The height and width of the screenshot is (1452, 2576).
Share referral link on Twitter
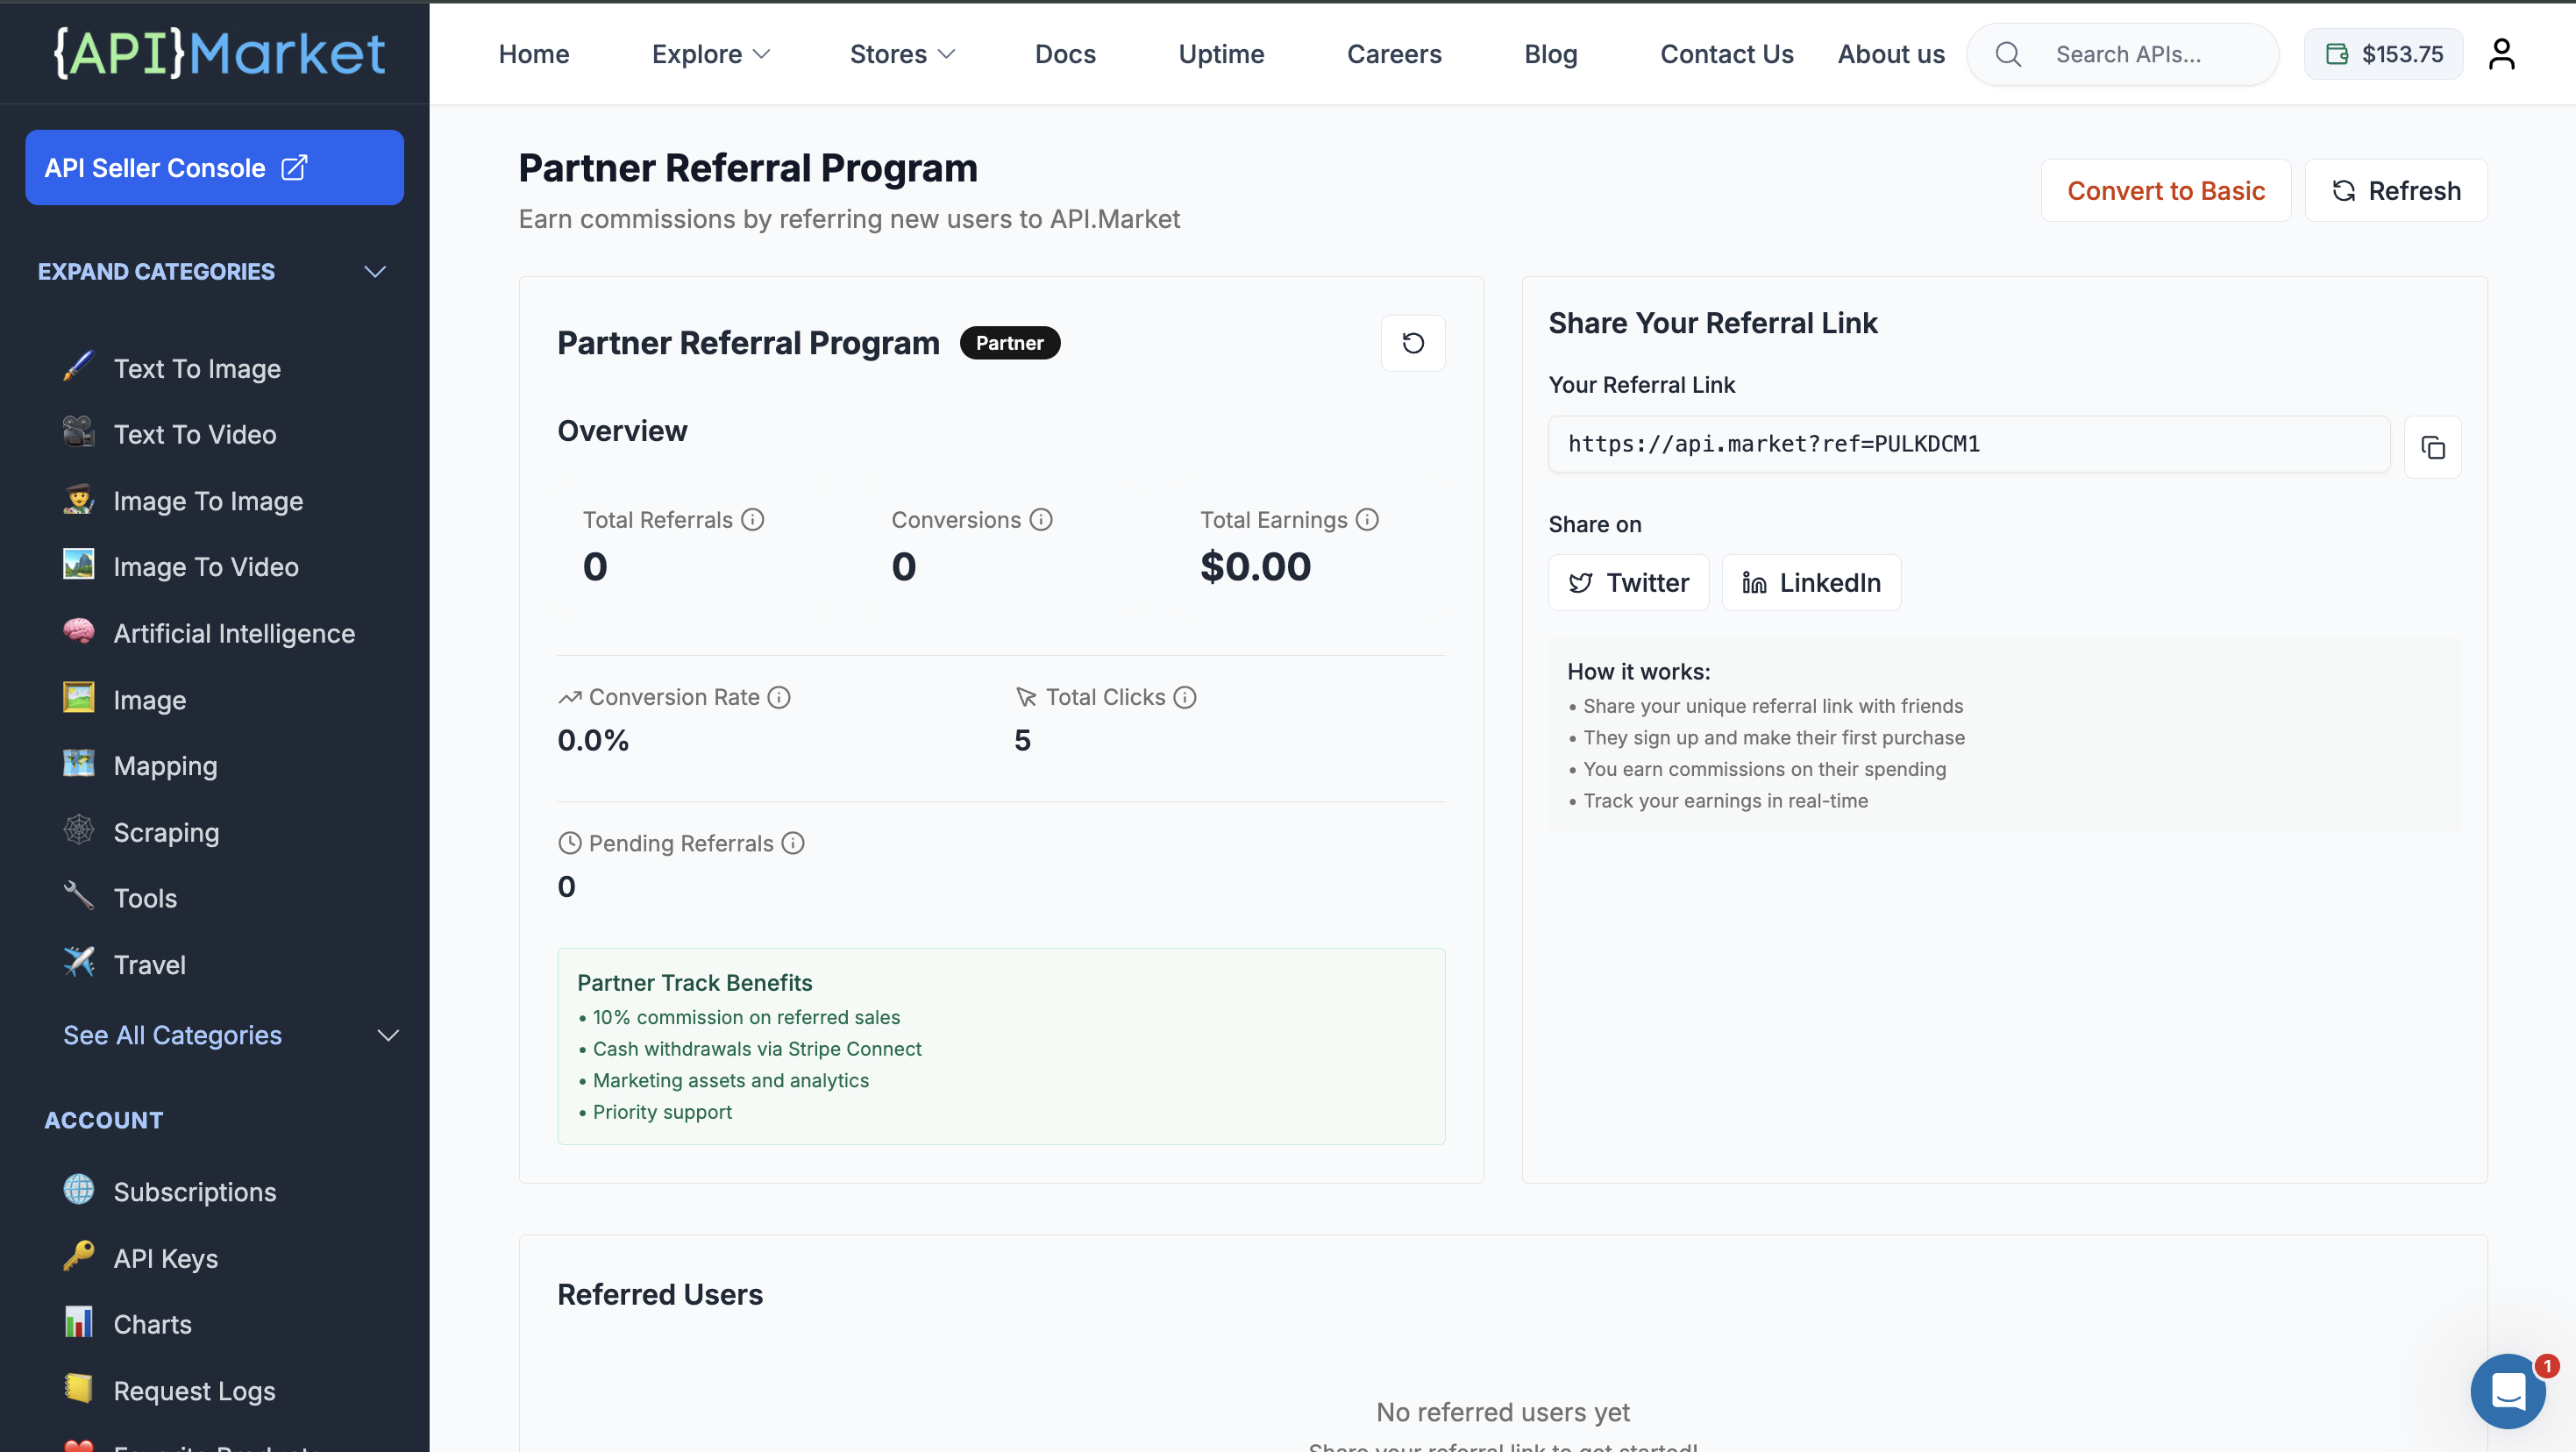pyautogui.click(x=1628, y=583)
